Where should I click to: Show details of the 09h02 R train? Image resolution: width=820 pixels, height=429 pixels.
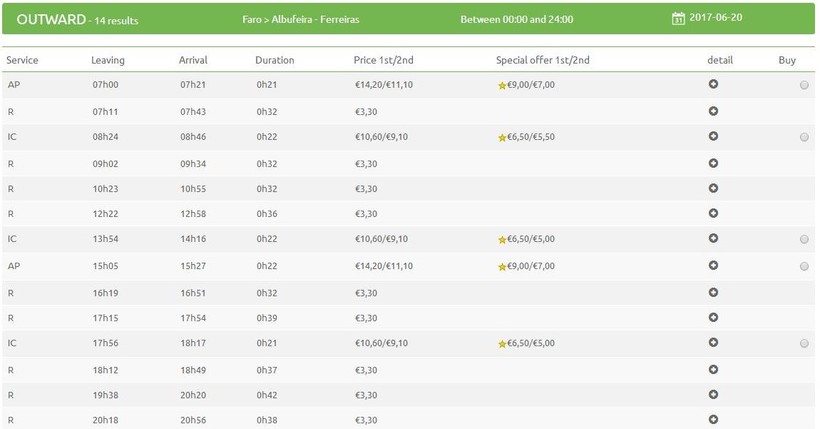click(713, 162)
